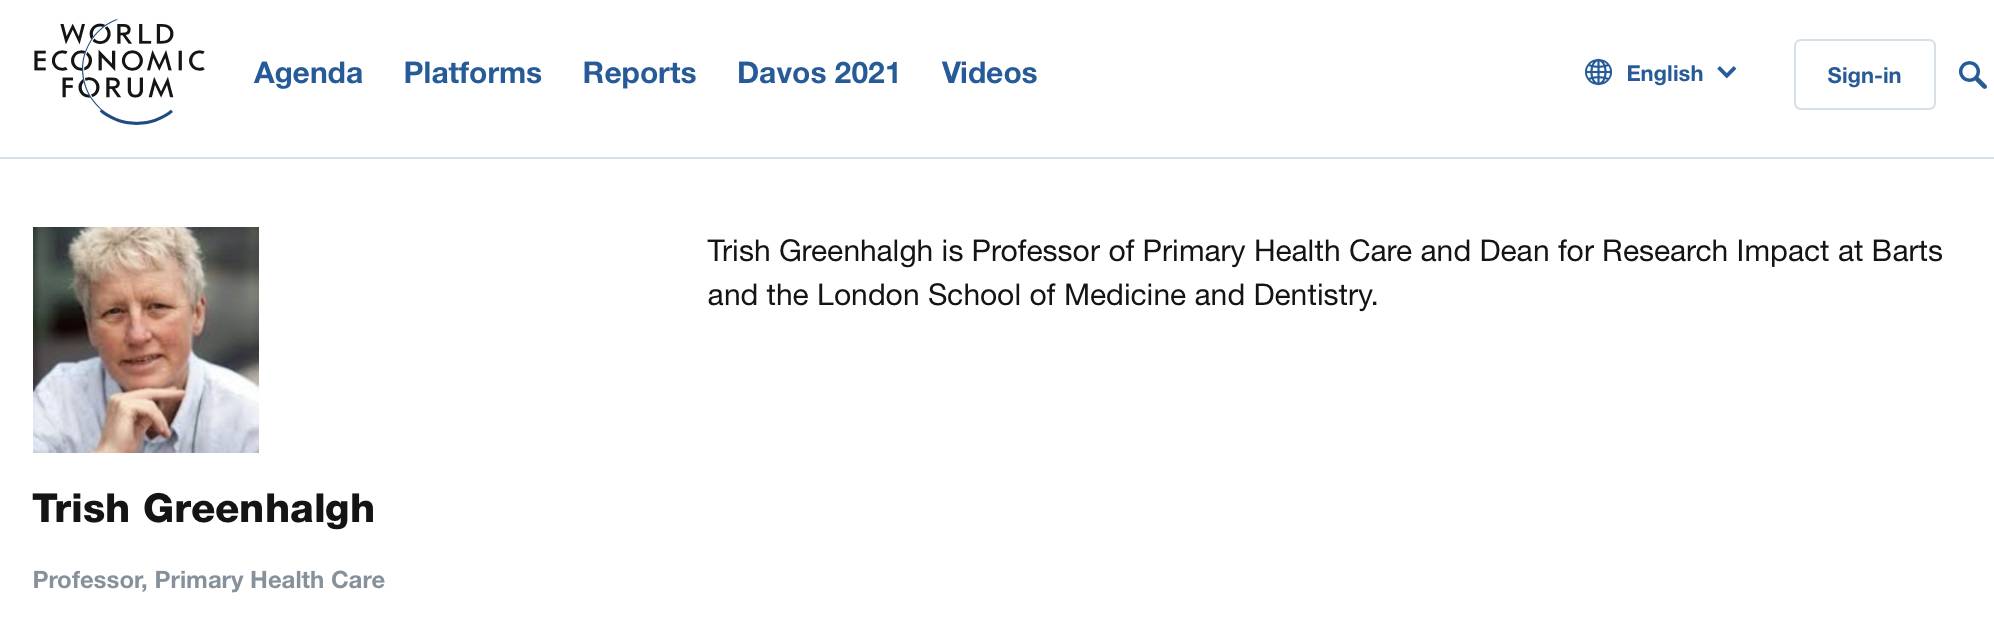Click the Sign-in button
This screenshot has height=642, width=1994.
coord(1864,75)
